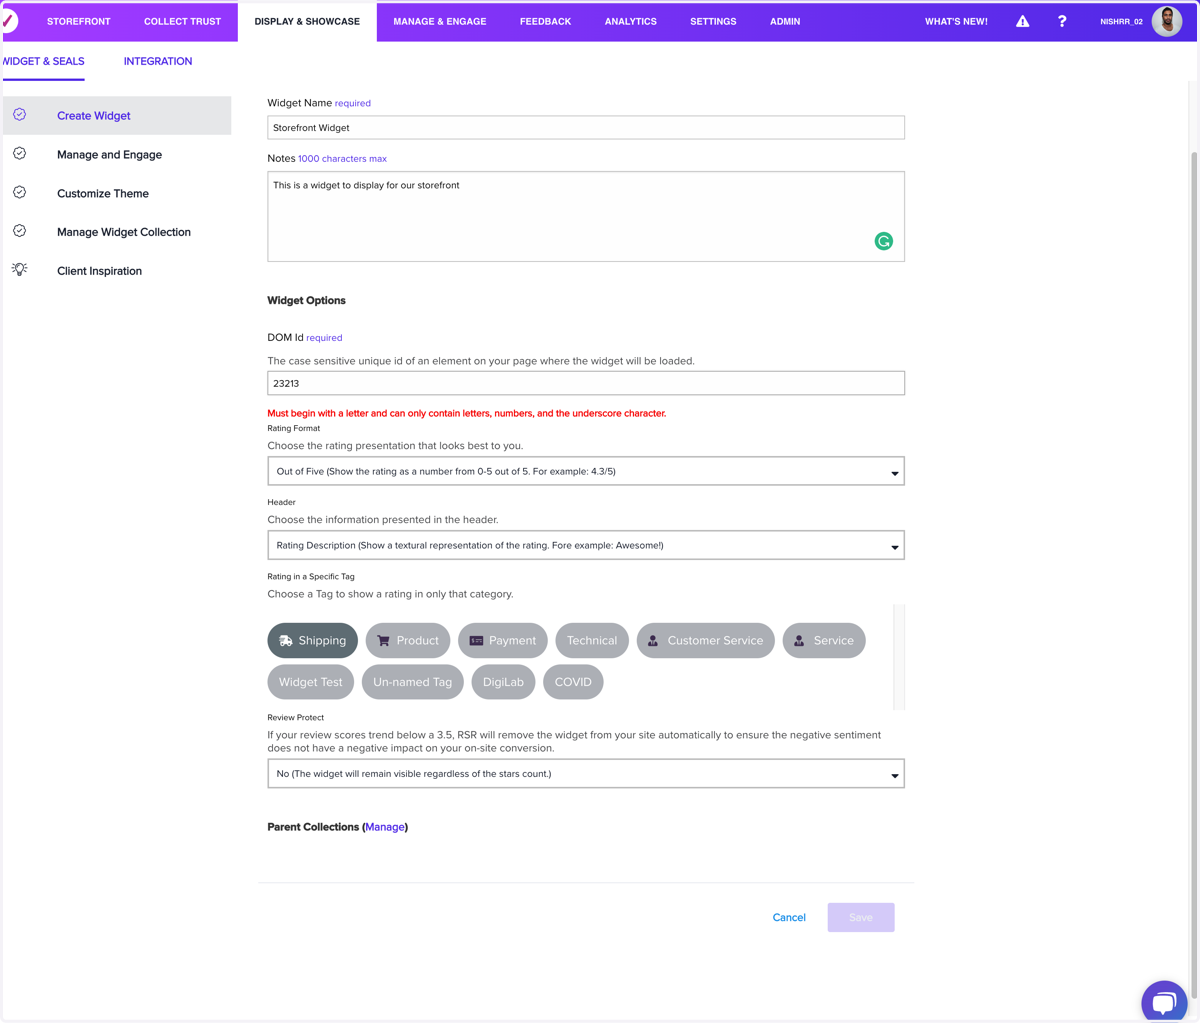Open the Manage & Engage menu
The width and height of the screenshot is (1200, 1023).
click(x=440, y=21)
